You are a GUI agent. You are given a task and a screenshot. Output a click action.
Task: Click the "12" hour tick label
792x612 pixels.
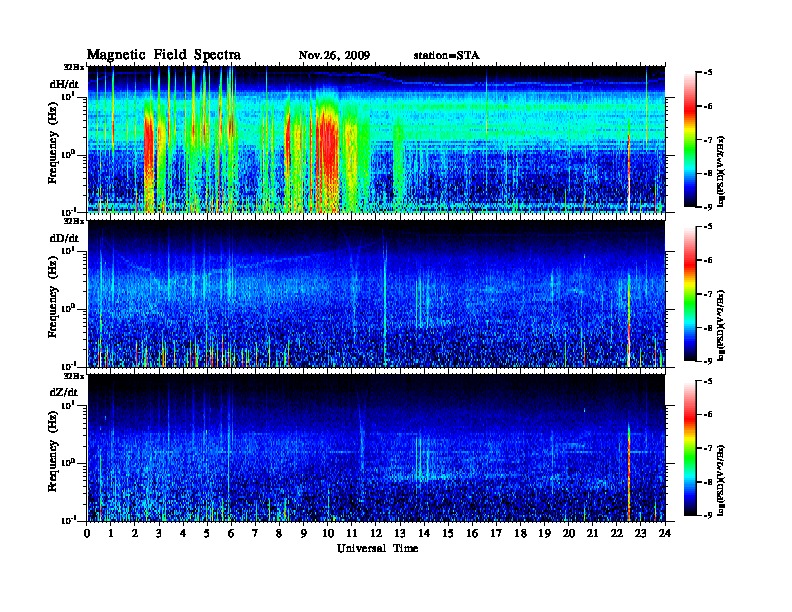click(x=375, y=533)
